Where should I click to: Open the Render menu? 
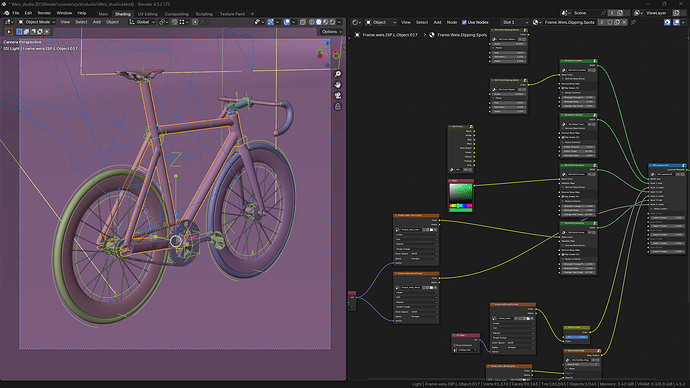tap(44, 13)
